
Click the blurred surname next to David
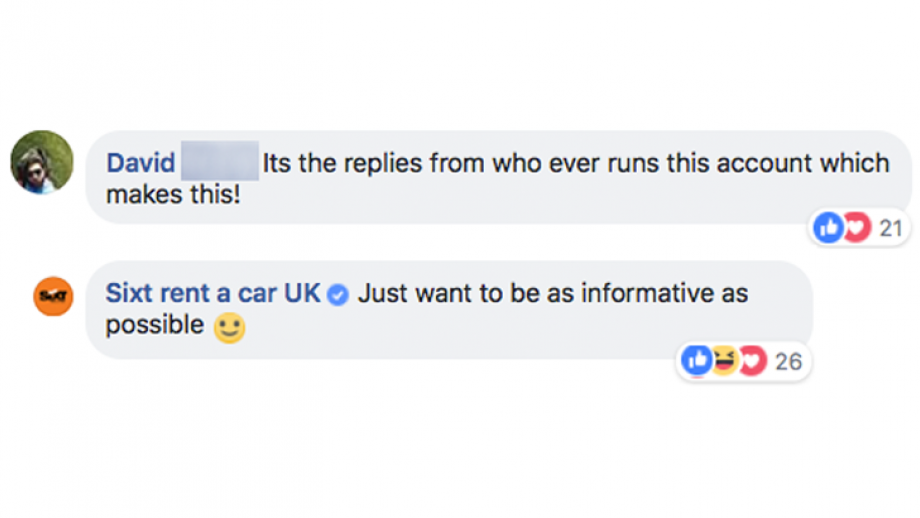point(219,161)
